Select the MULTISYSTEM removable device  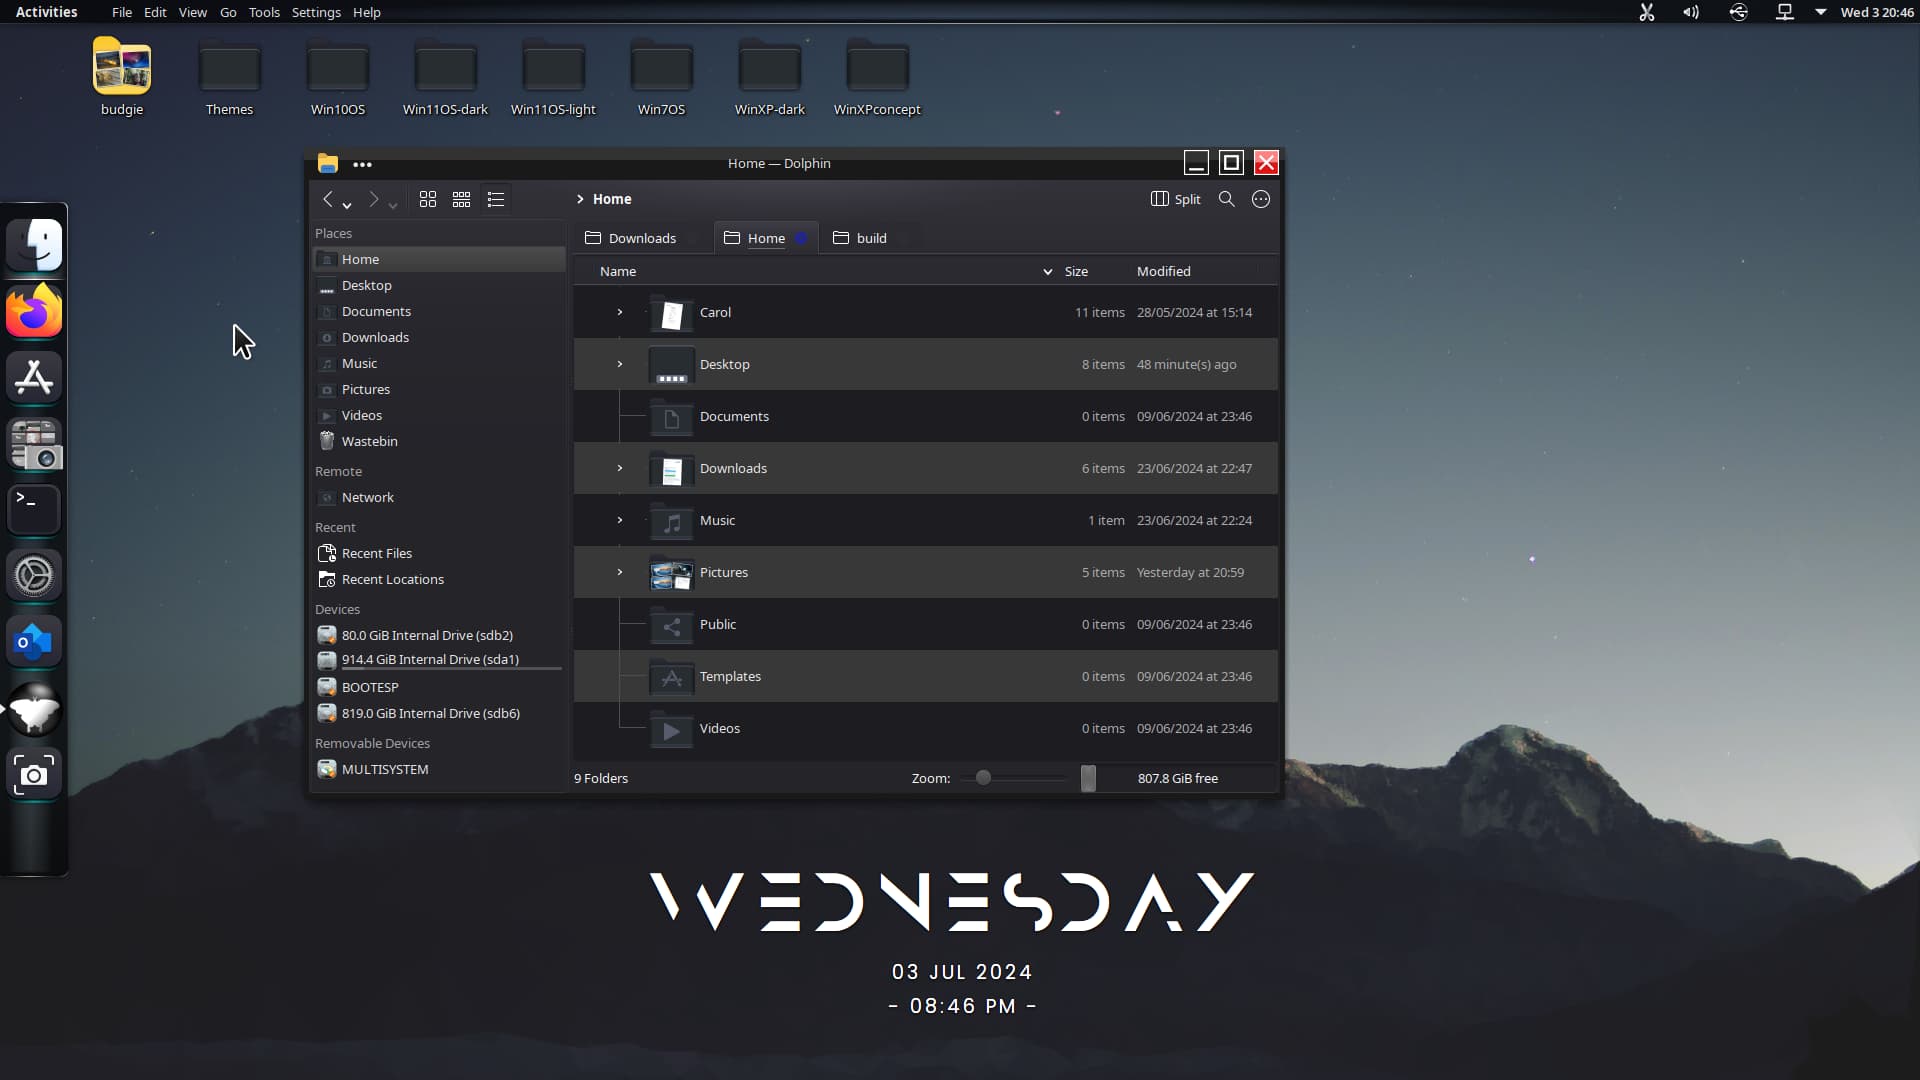point(384,769)
